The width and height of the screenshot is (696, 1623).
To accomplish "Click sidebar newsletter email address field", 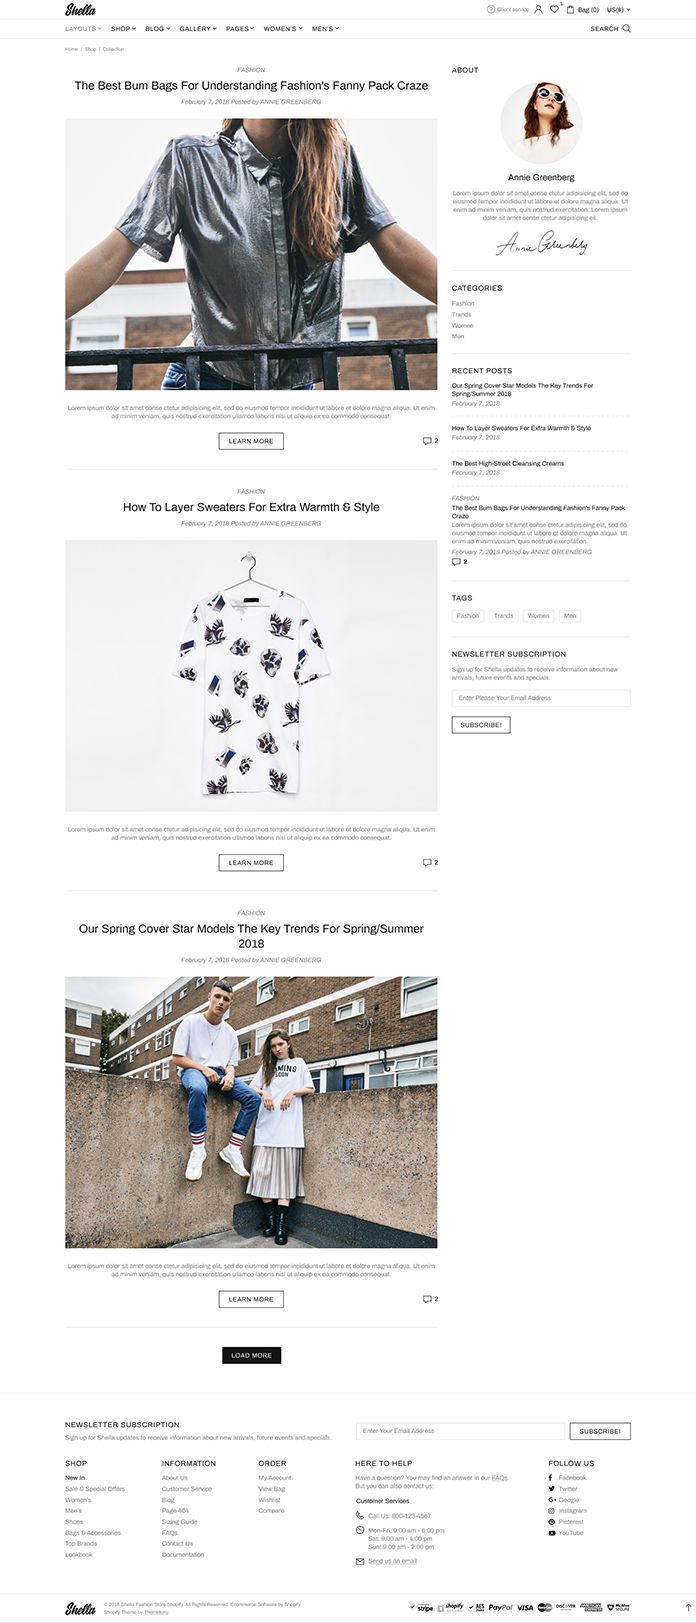I will tap(541, 698).
